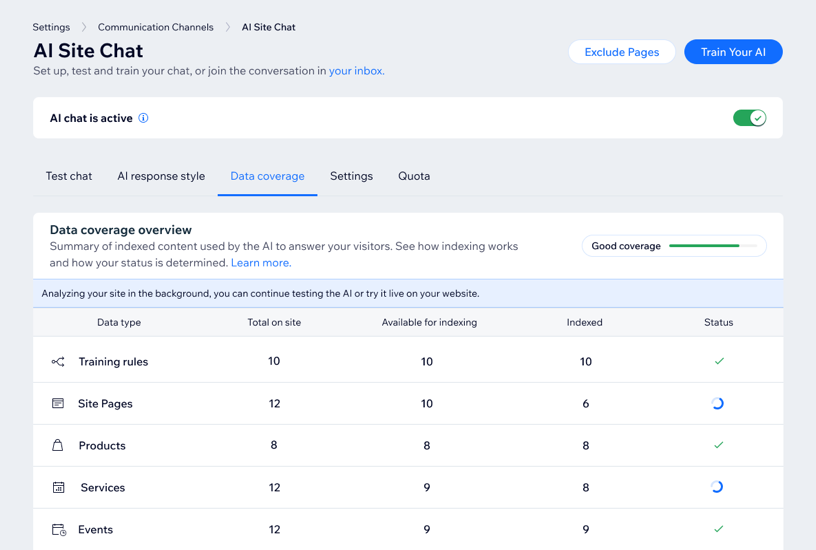
Task: Click the Site Pages loading spinner status
Action: pos(717,404)
